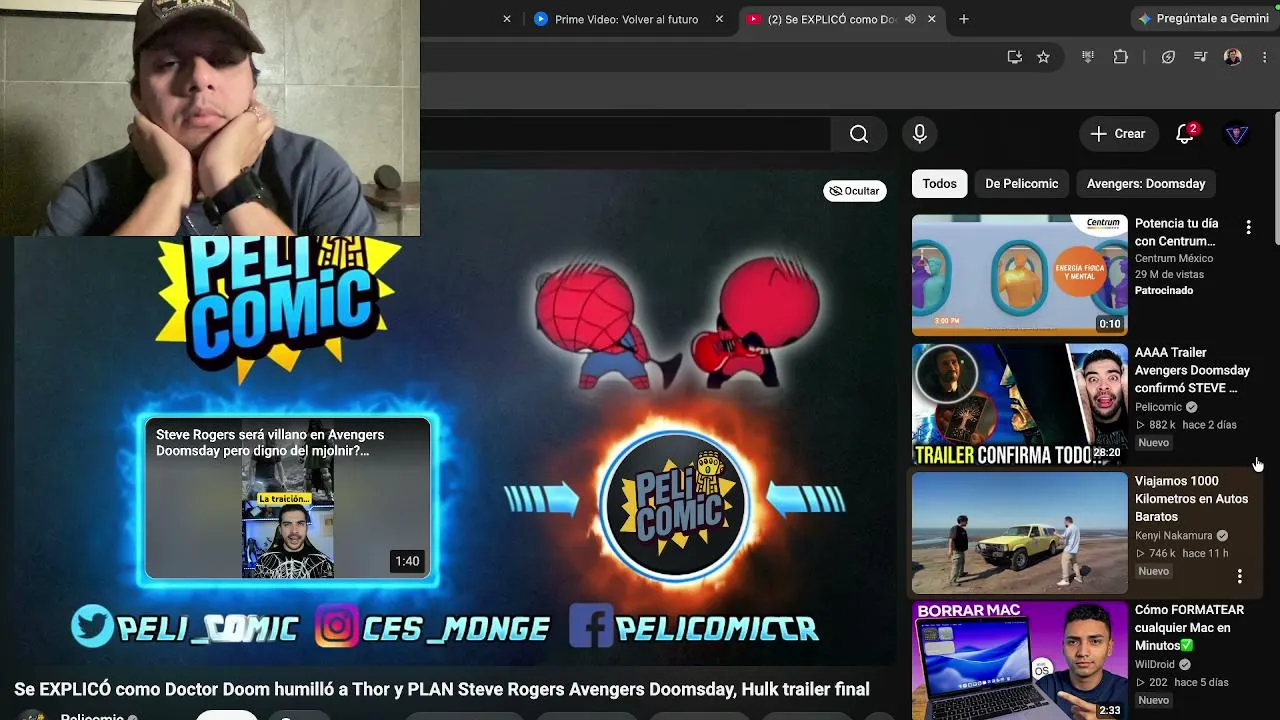Close the YouTube Se EXPLICÓ tab
Viewport: 1280px width, 720px height.
pos(932,19)
